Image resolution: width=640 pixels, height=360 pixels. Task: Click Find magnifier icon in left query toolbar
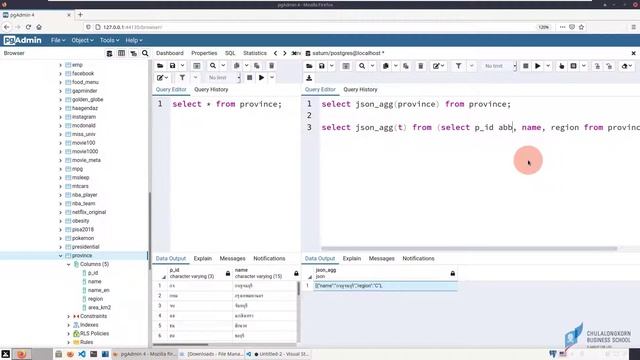coord(213,66)
